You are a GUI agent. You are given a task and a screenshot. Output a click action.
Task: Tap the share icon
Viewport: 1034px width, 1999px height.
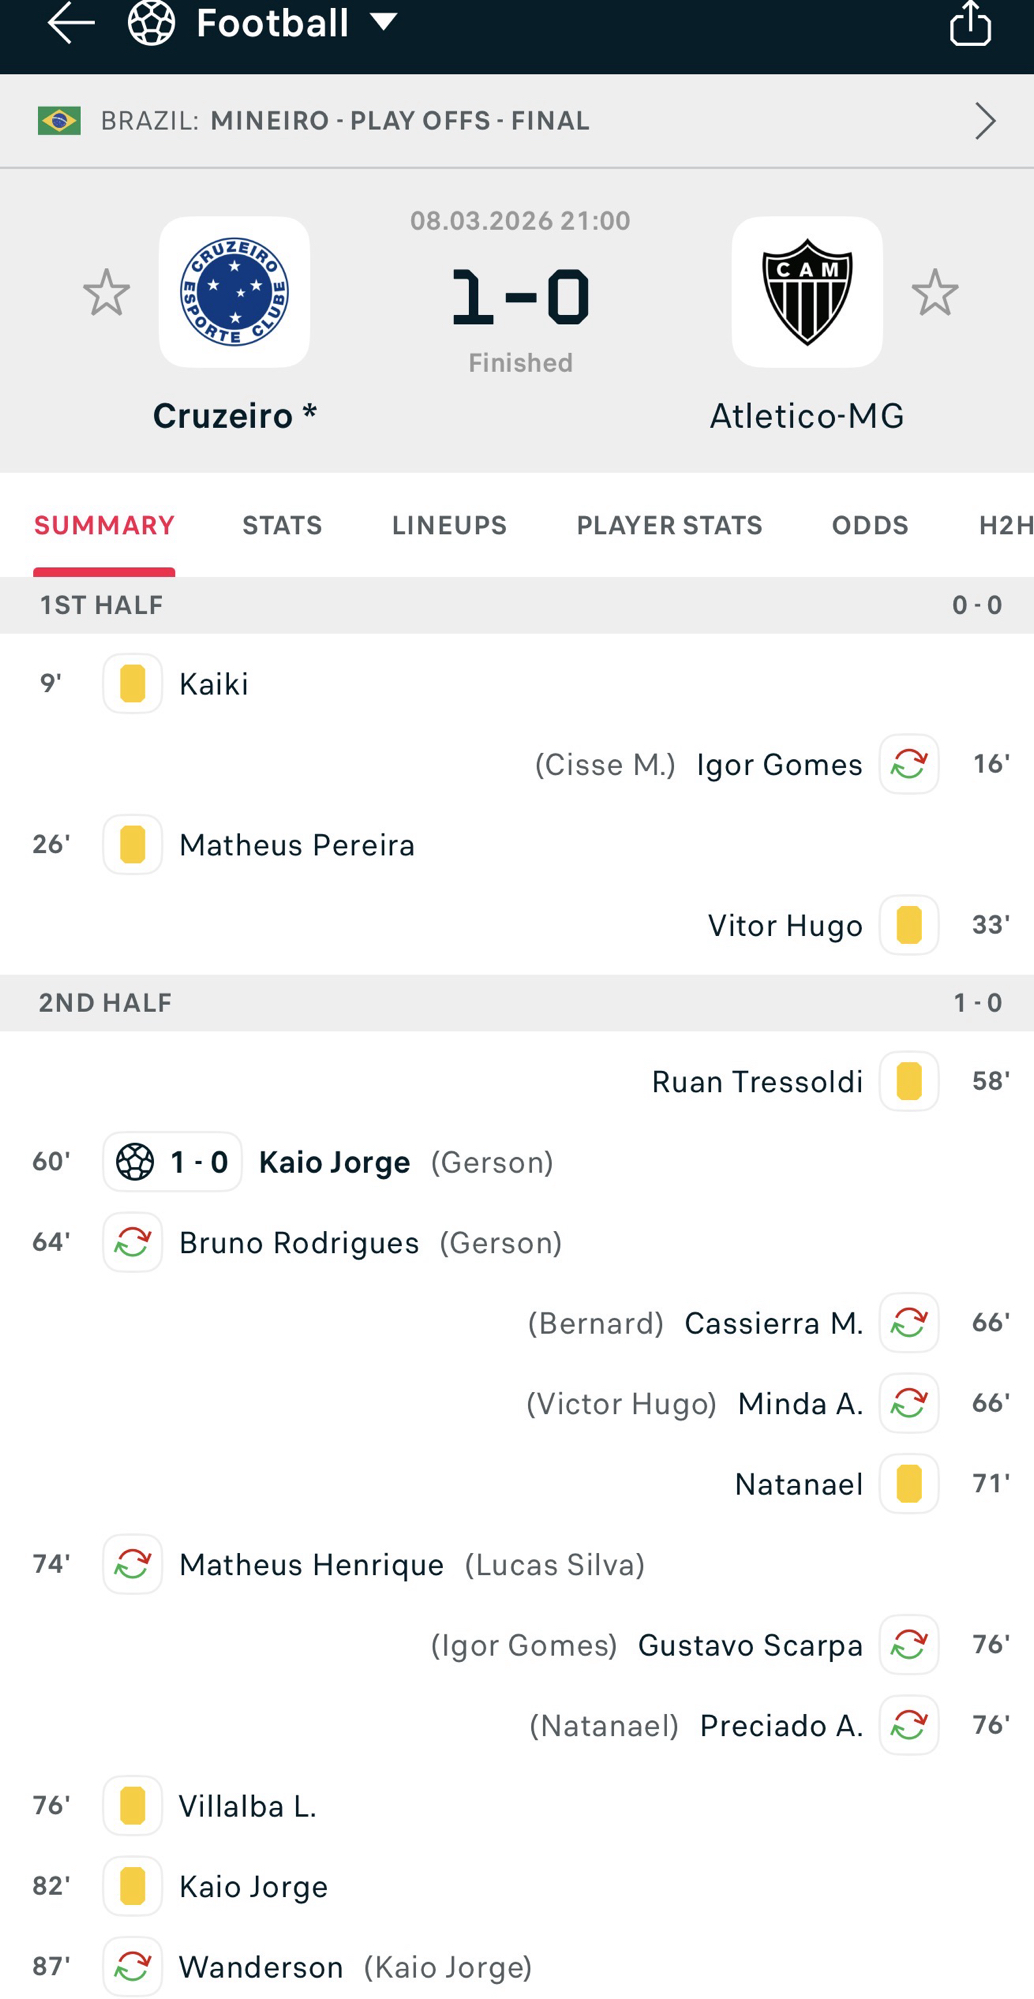(x=970, y=23)
